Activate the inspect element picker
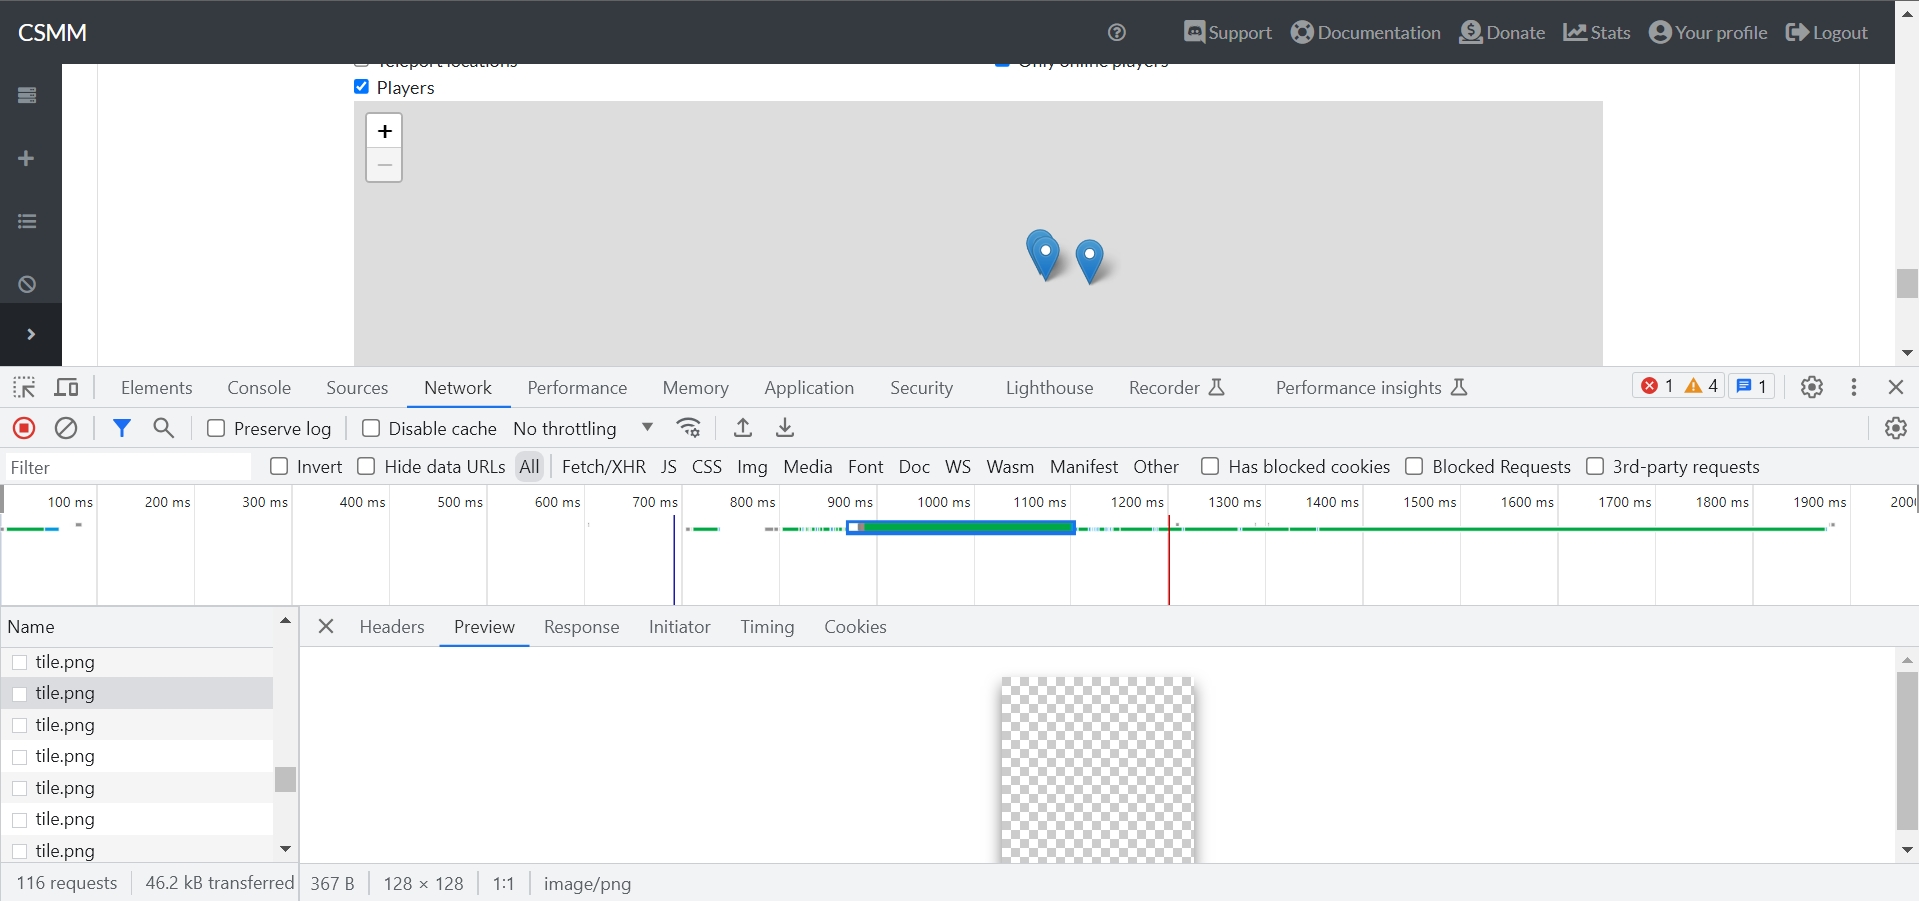 [24, 388]
